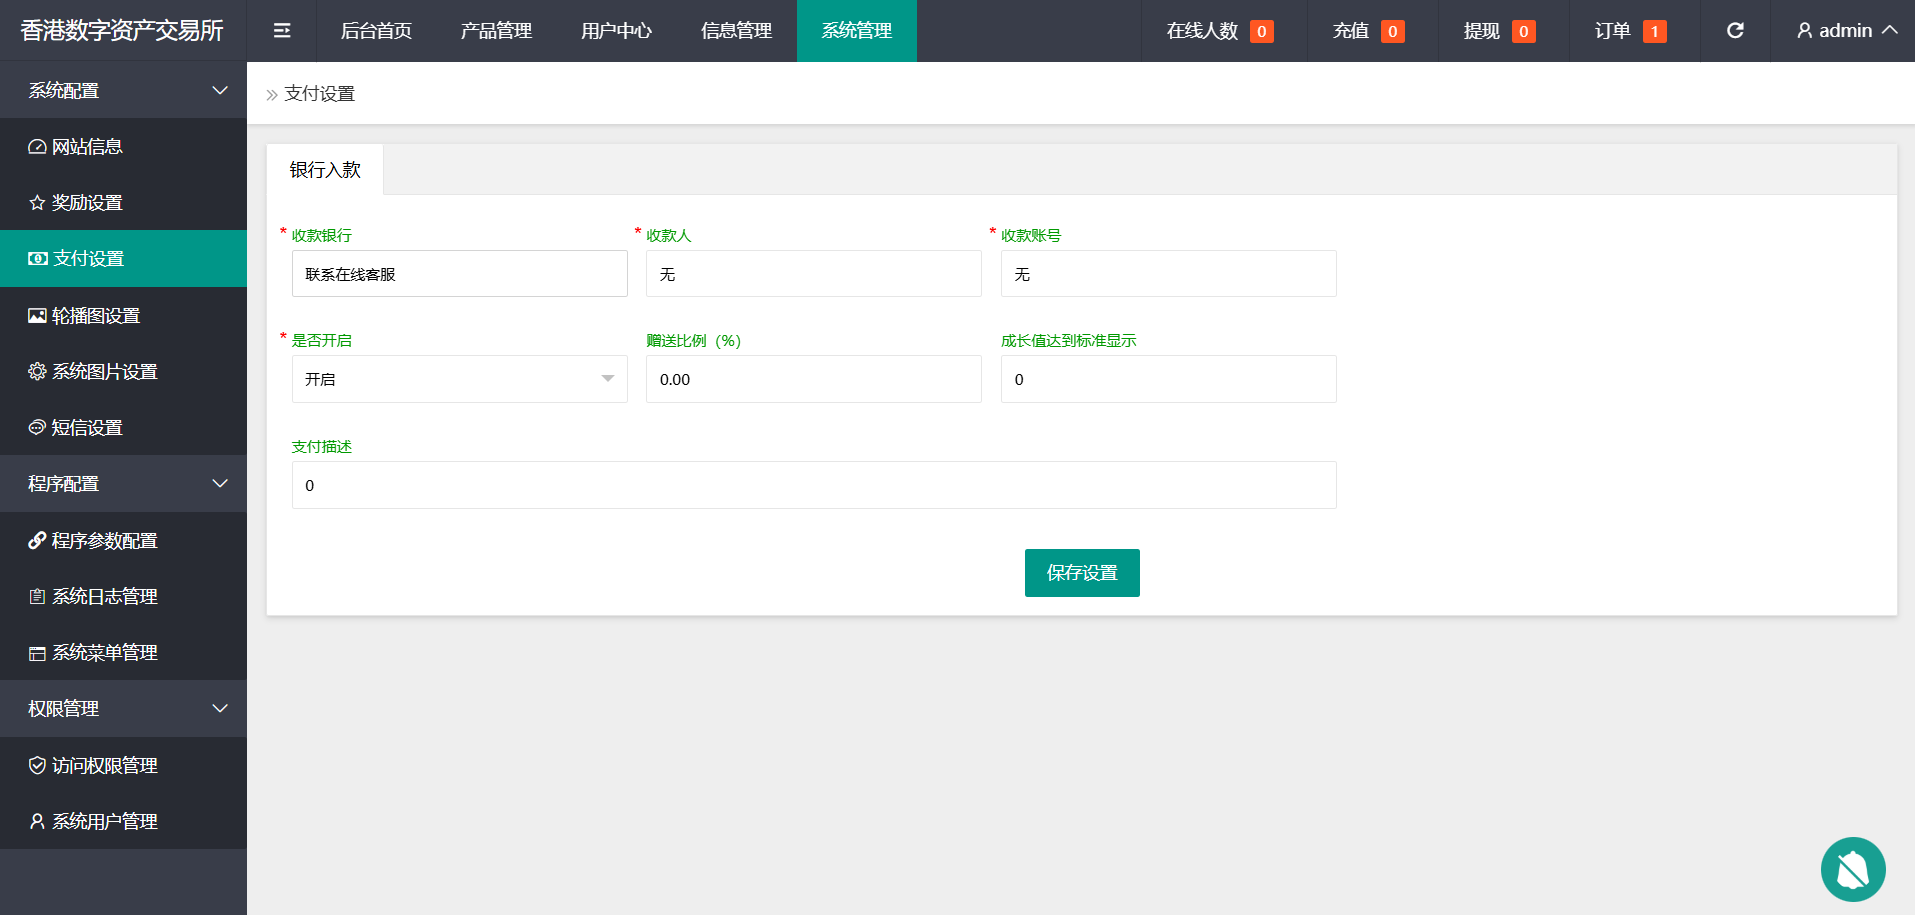Open the 后台首页 top menu

pos(376,31)
